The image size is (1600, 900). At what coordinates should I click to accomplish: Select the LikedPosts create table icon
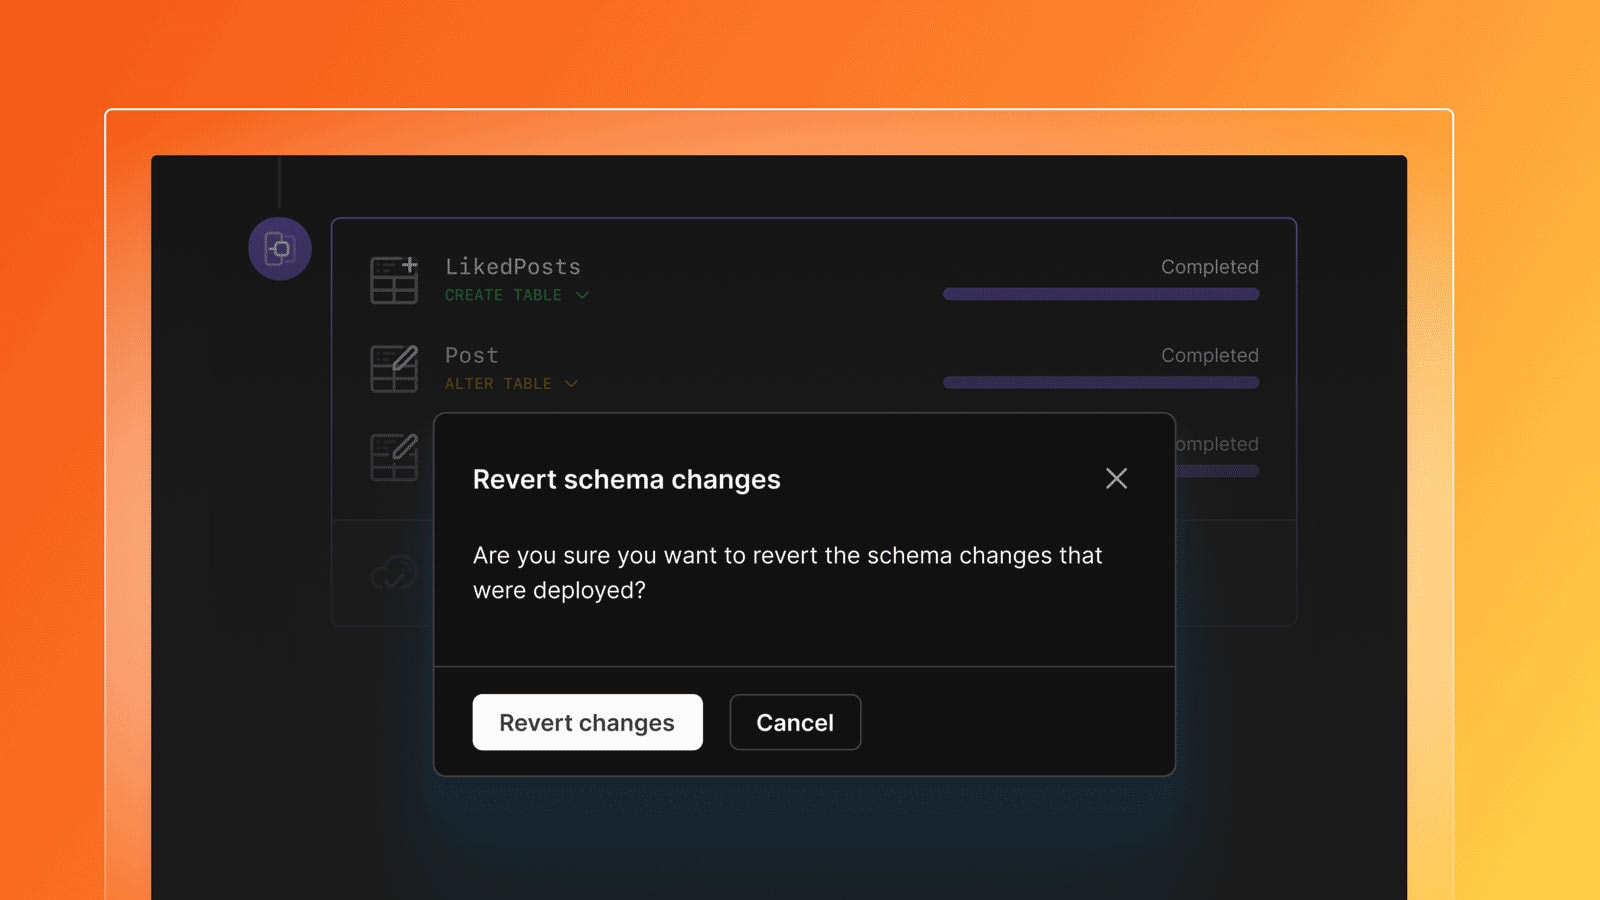click(394, 280)
